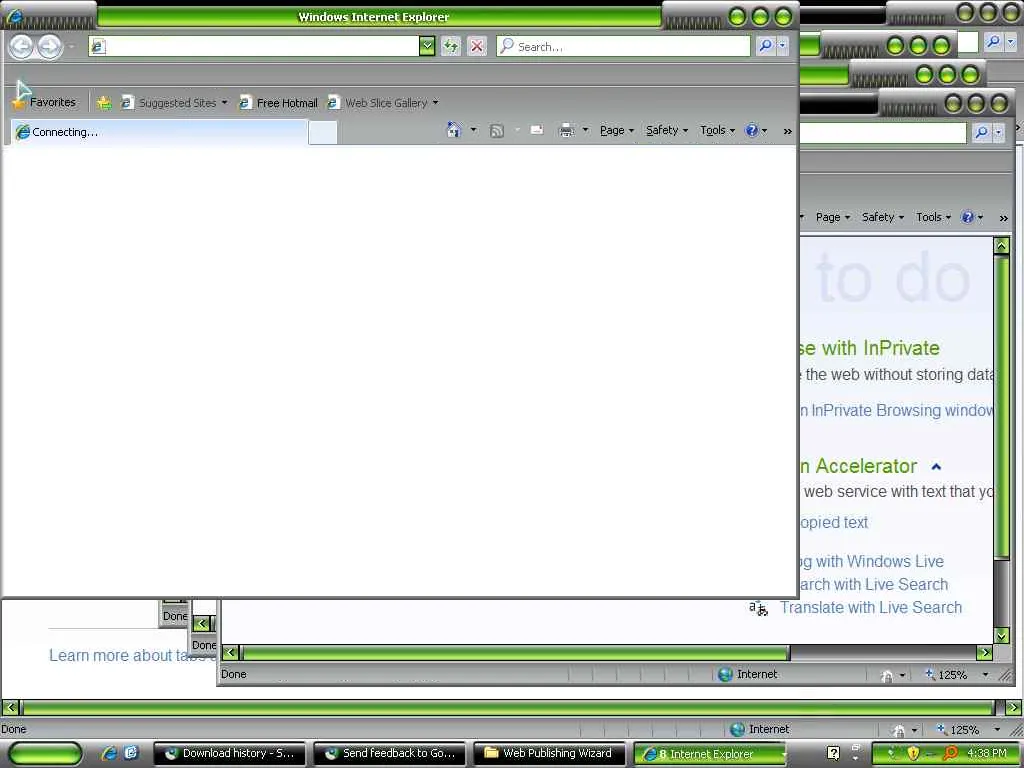Click the 'opied text' link

pyautogui.click(x=835, y=522)
